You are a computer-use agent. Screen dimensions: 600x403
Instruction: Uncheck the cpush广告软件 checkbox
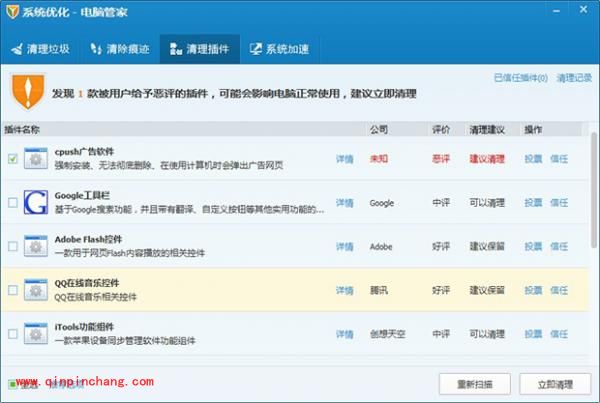[12, 158]
